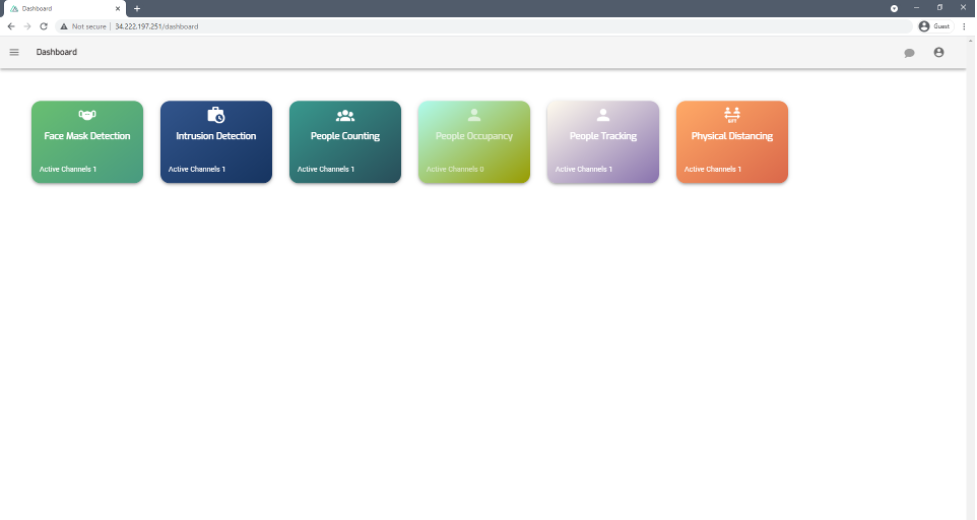Click Active Channels 1 under Face Mask Detection
This screenshot has height=520, width=977.
coord(68,169)
